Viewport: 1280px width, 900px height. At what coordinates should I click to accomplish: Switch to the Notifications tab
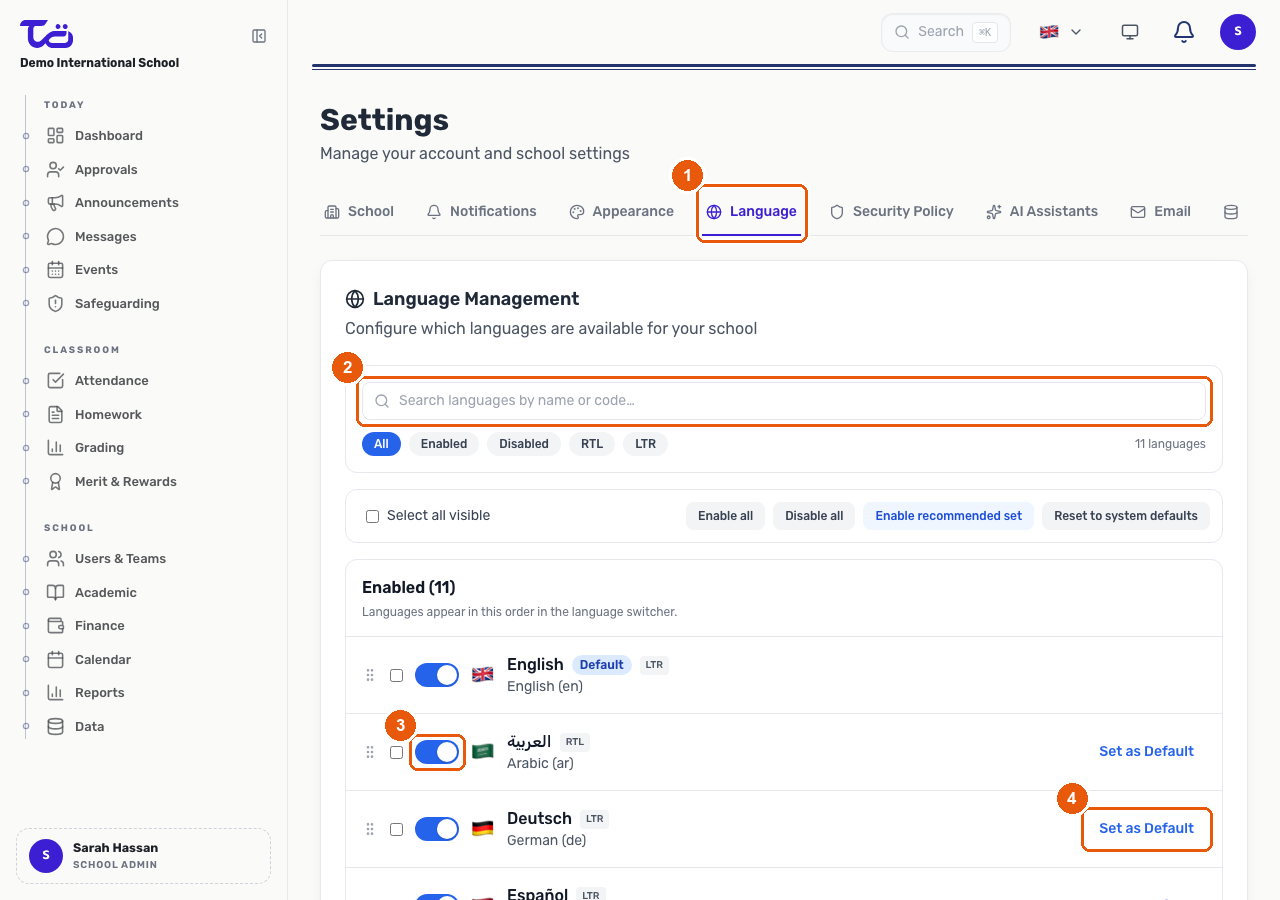pos(481,212)
